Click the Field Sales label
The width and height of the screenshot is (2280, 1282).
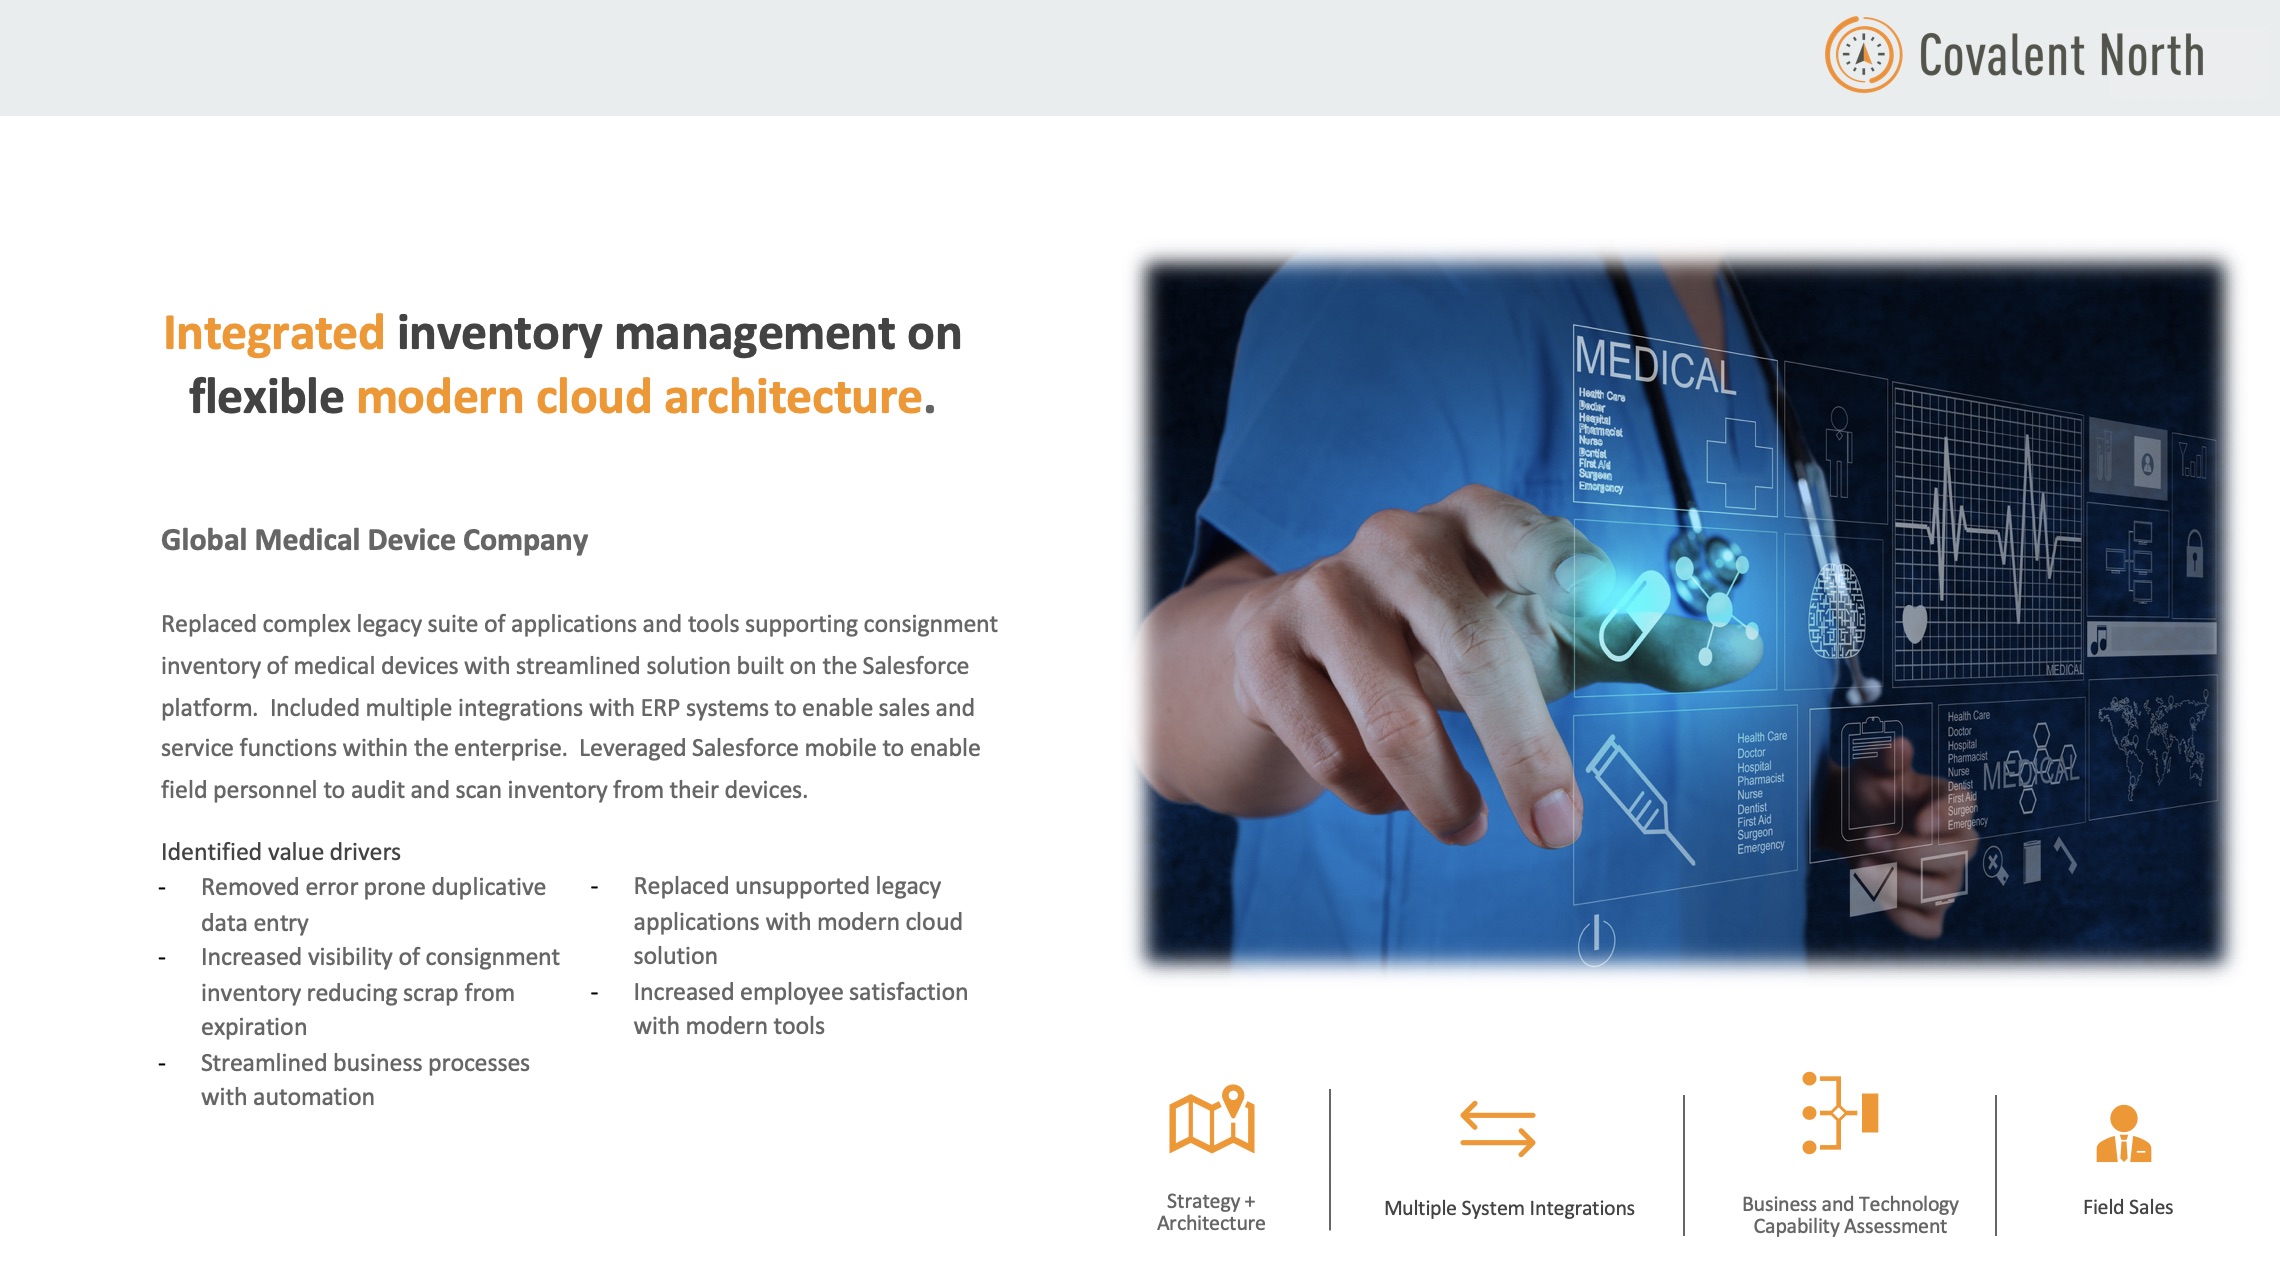(2127, 1207)
